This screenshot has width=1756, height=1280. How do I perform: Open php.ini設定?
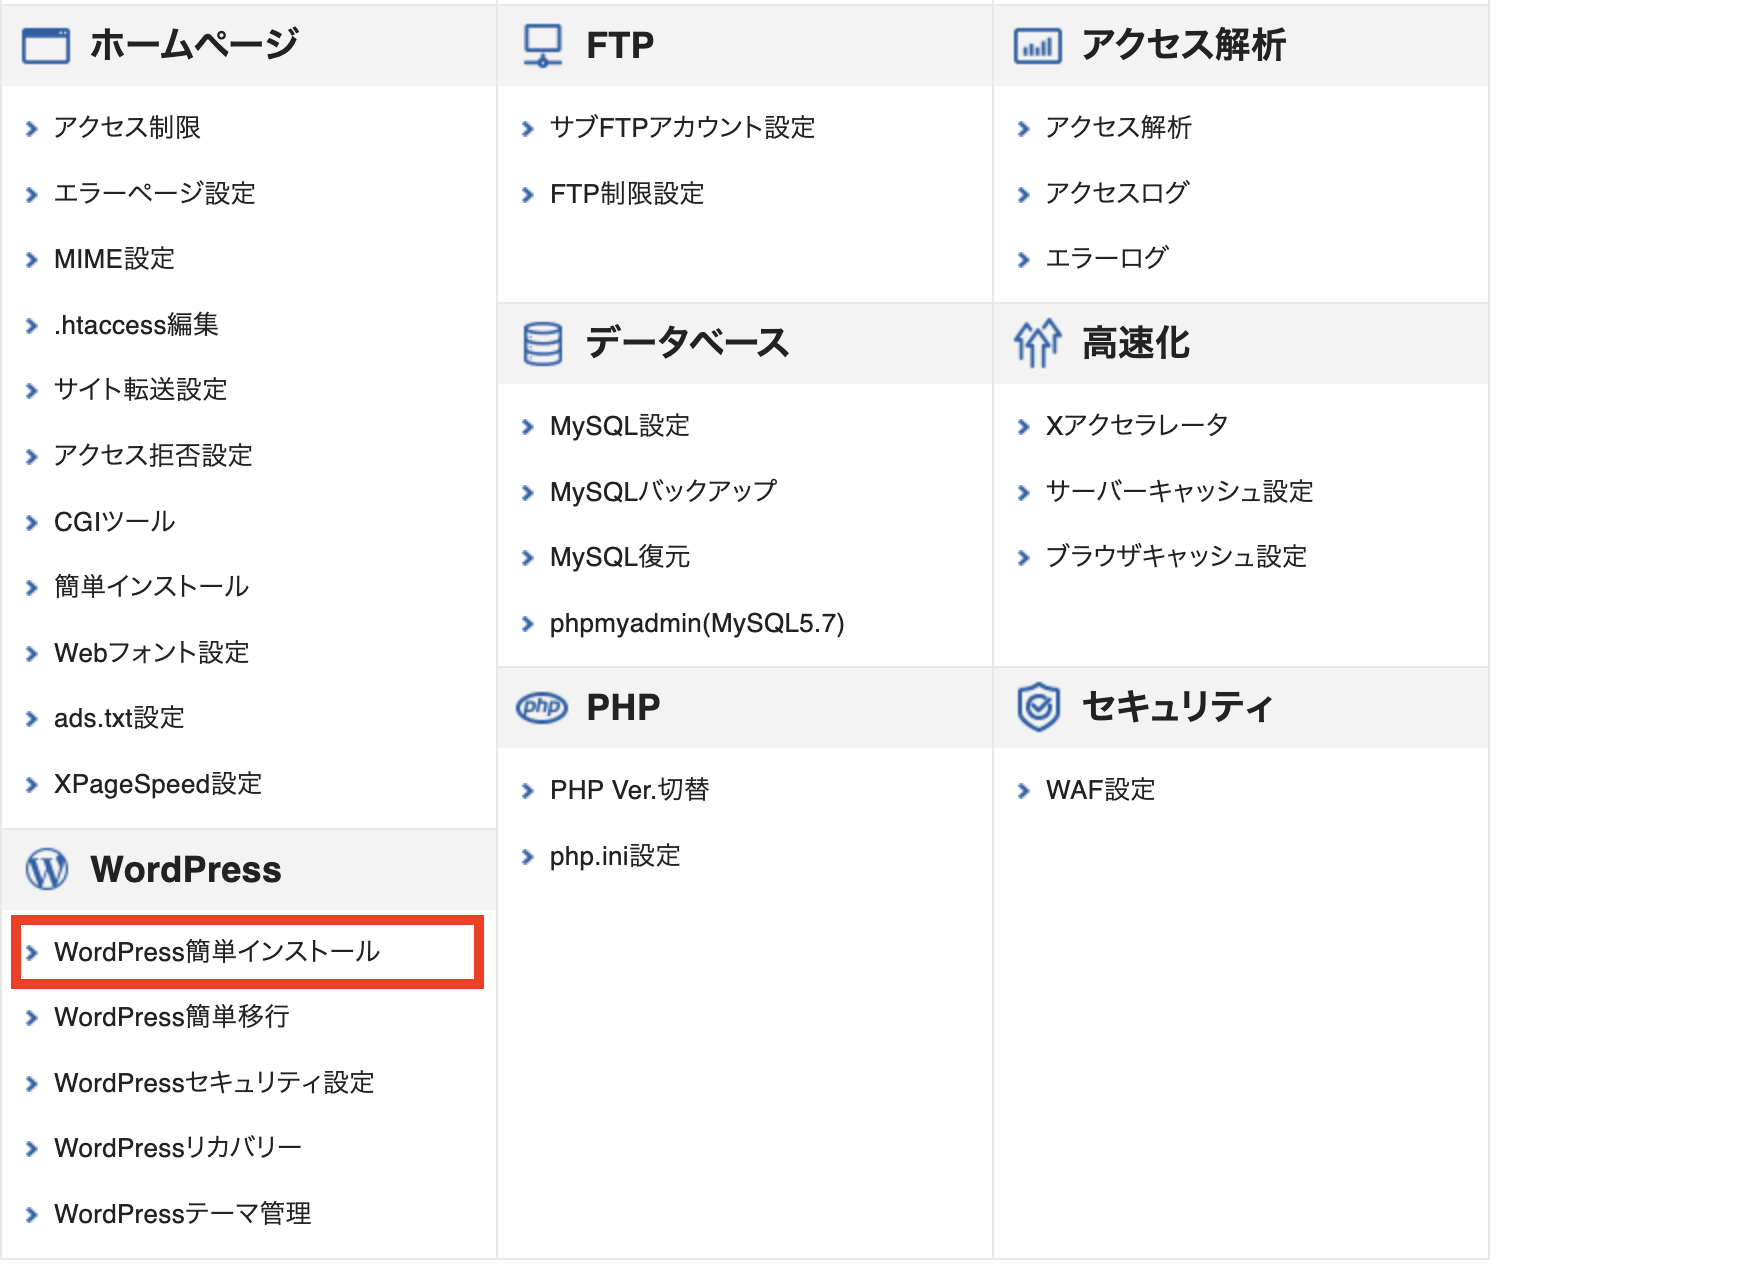click(x=615, y=856)
